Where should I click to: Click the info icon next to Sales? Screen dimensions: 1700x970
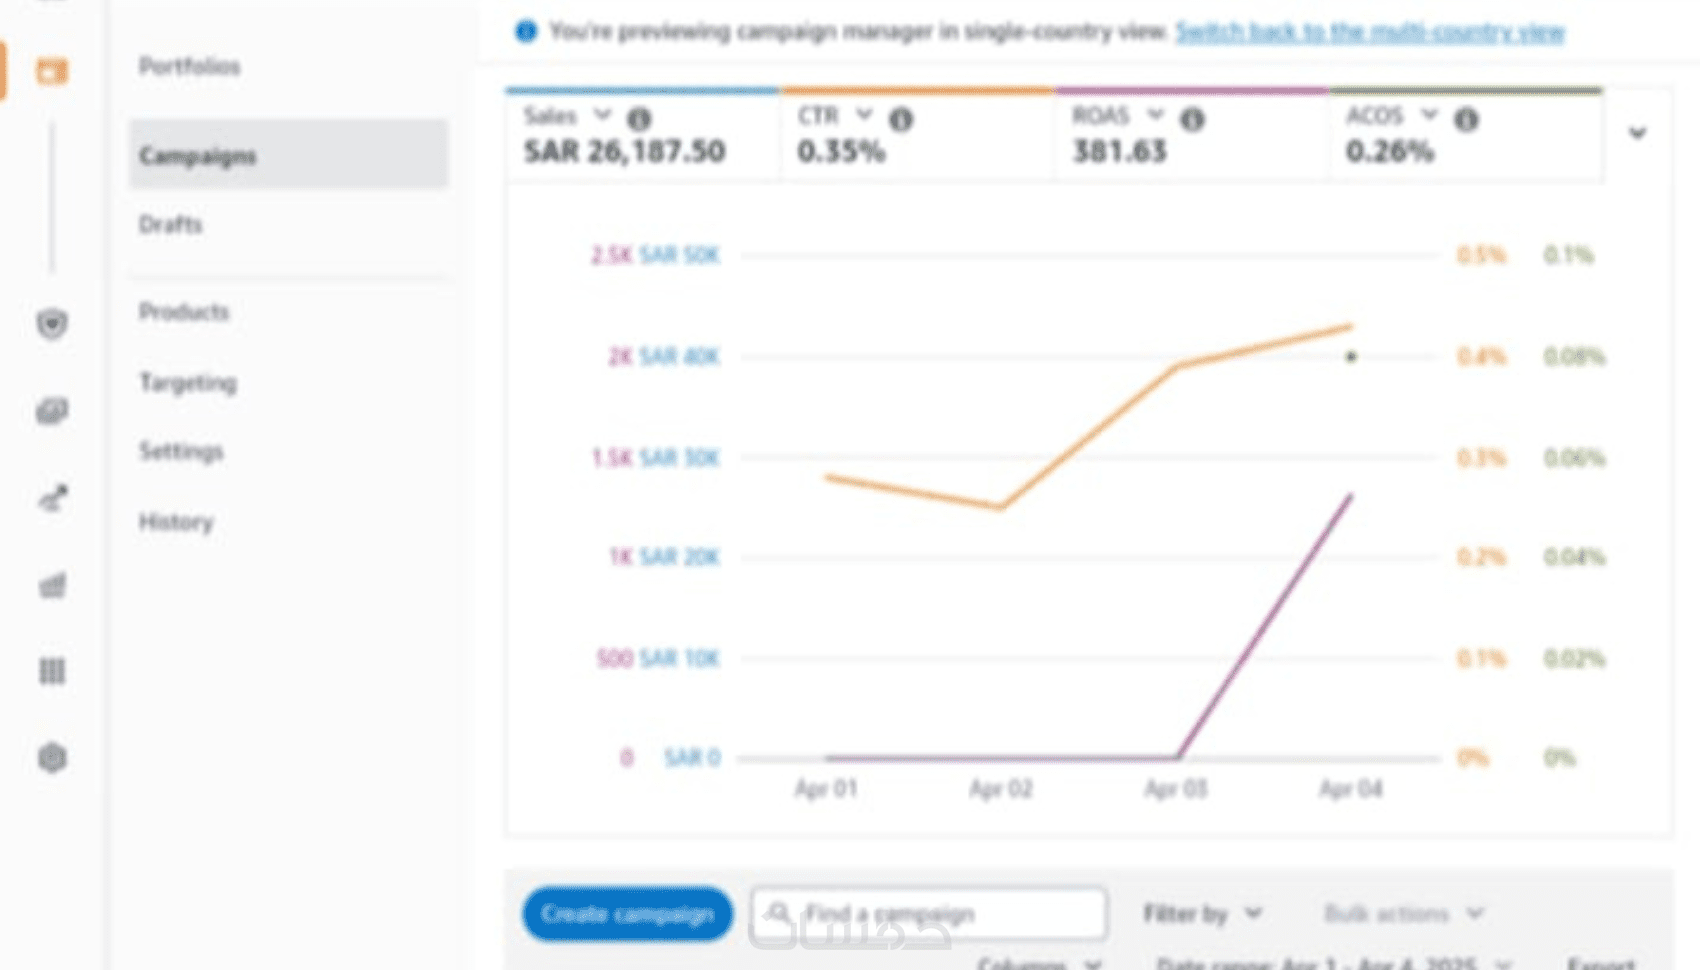[x=639, y=119]
